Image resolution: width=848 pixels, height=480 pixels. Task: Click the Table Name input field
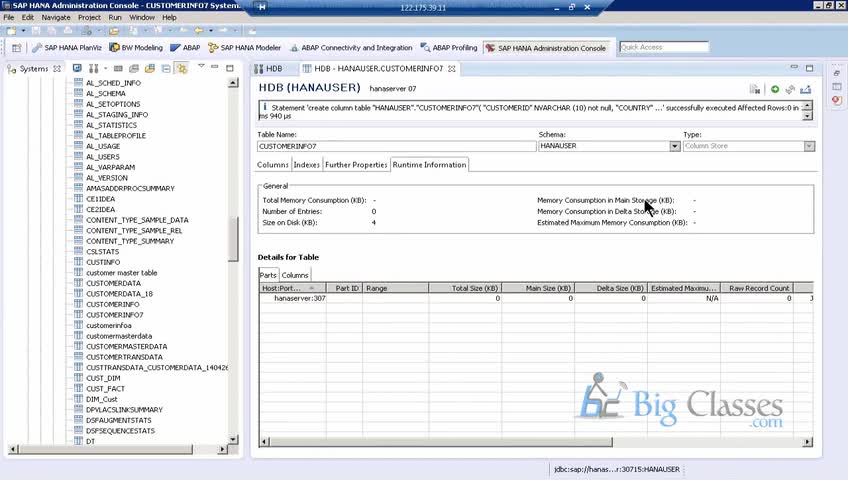point(396,146)
